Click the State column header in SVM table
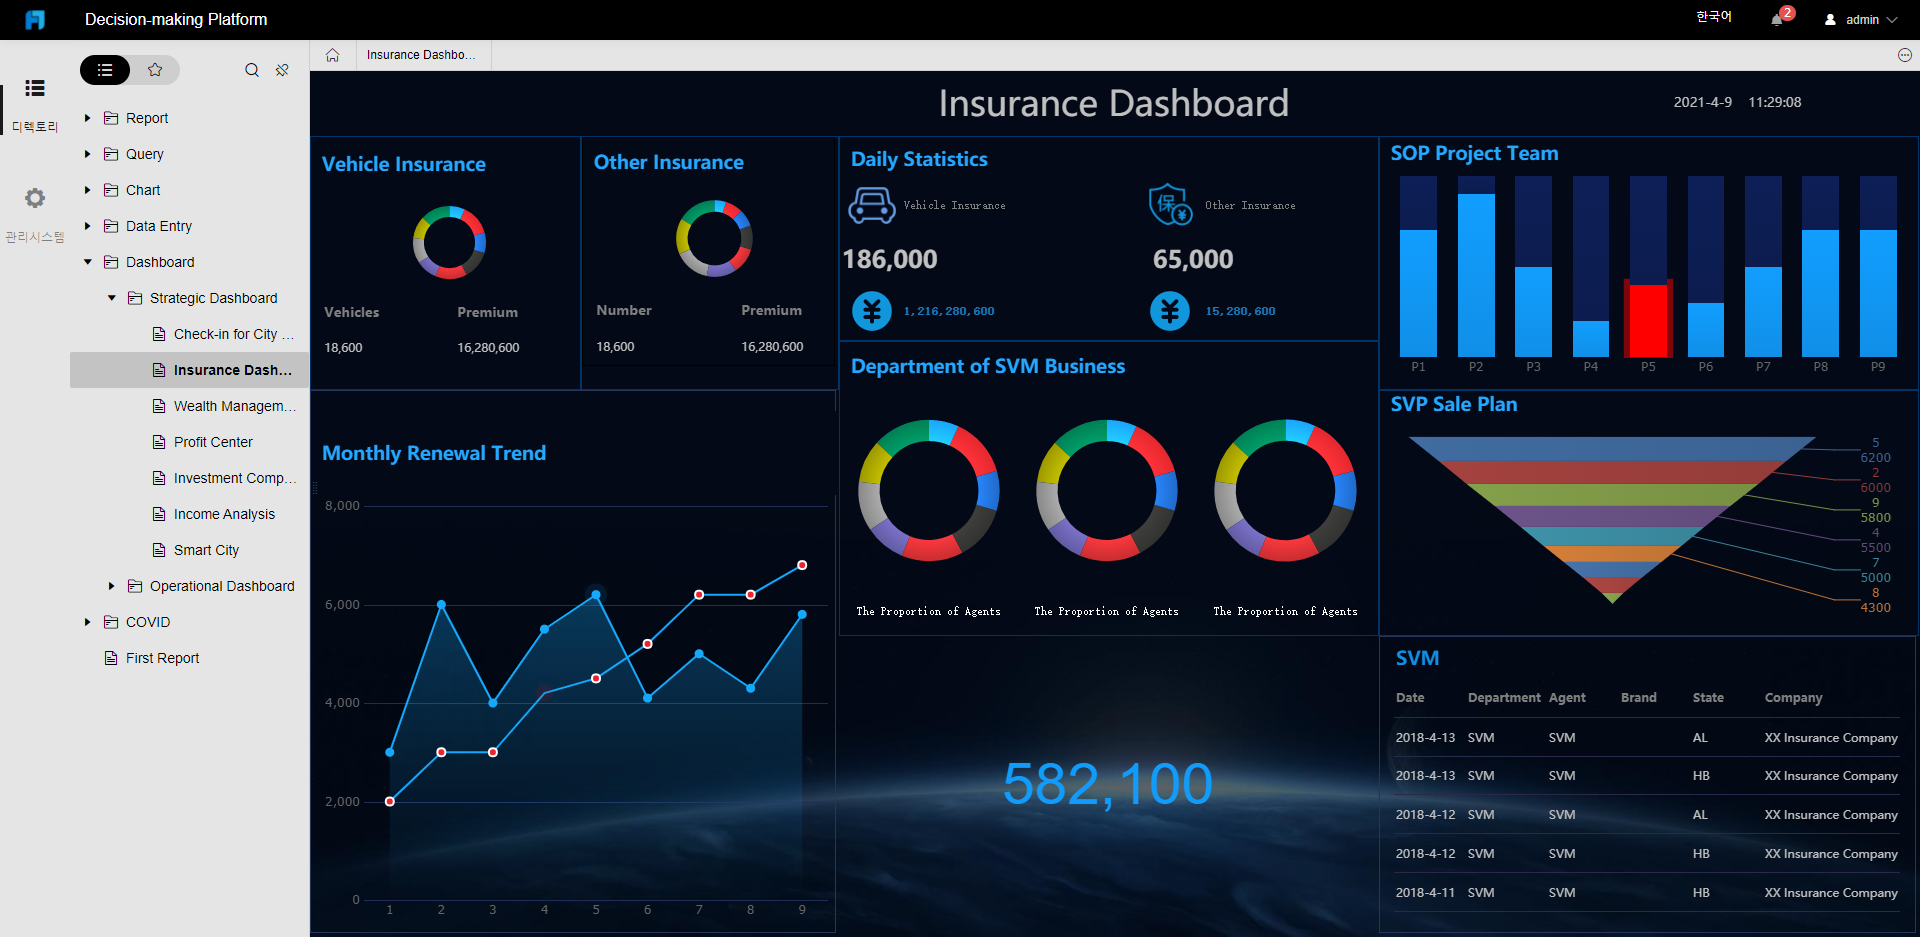Screen dimensions: 1920x937 point(1708,698)
